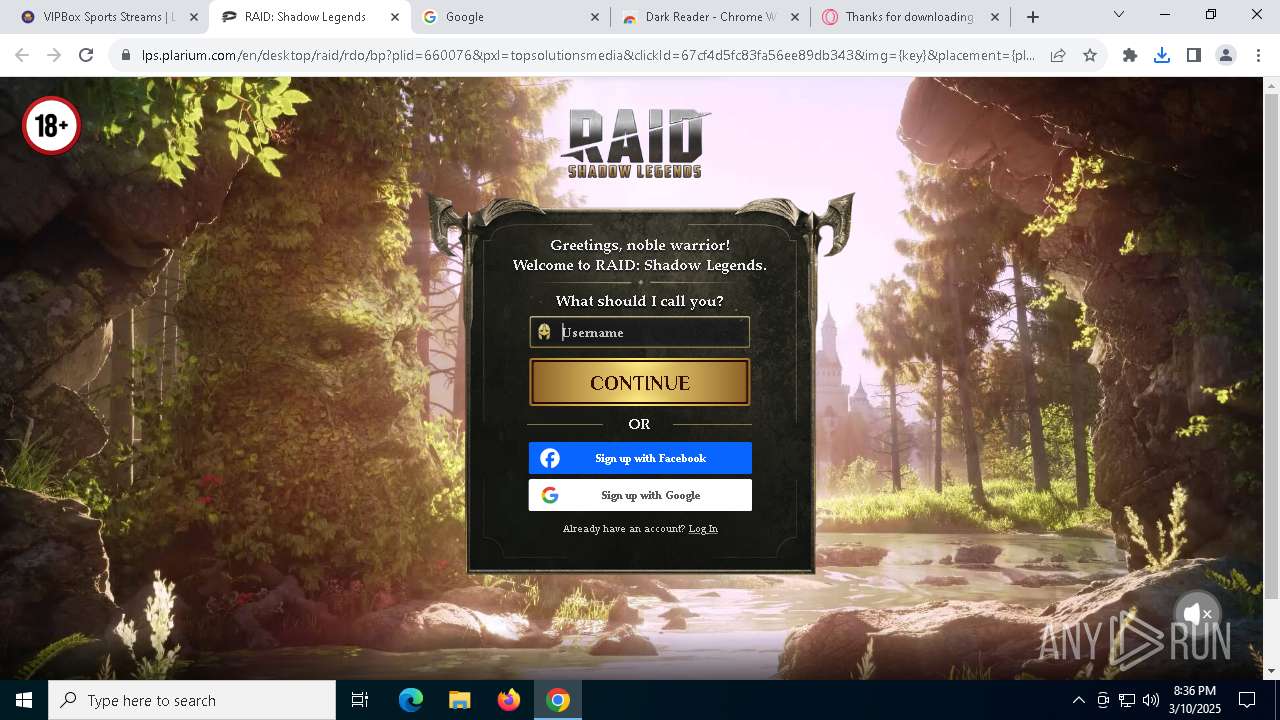Open the Windows notification center
This screenshot has height=720, width=1280.
[1247, 700]
